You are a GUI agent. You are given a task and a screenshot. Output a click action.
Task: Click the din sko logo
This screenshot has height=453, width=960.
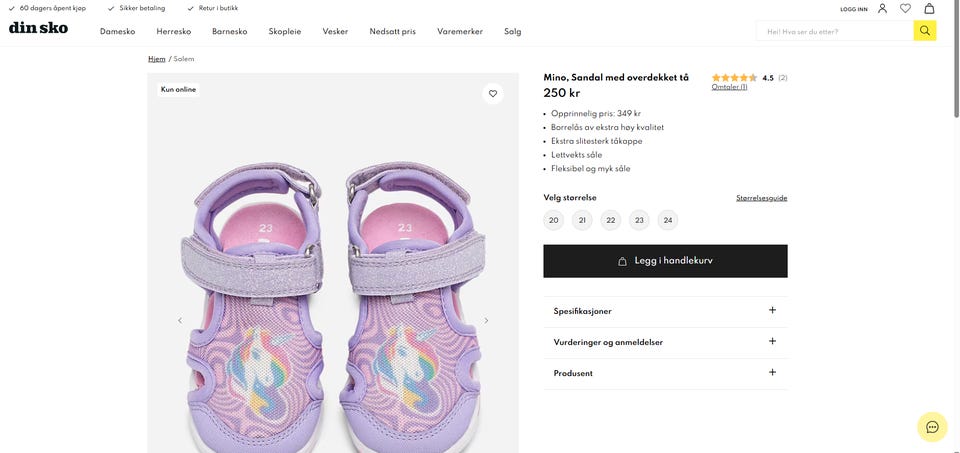click(39, 28)
